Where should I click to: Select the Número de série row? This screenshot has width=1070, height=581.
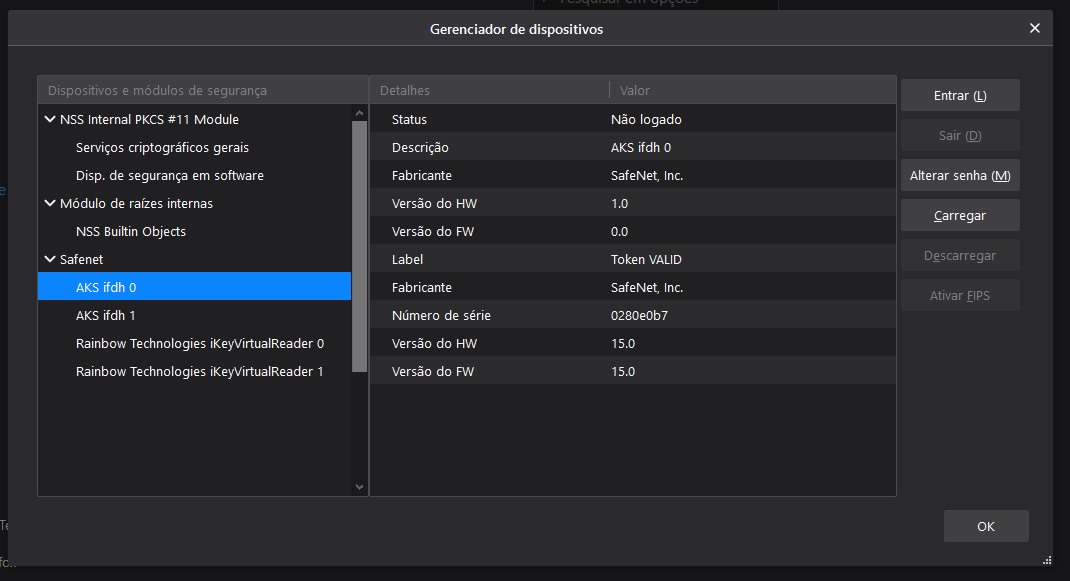(x=632, y=315)
